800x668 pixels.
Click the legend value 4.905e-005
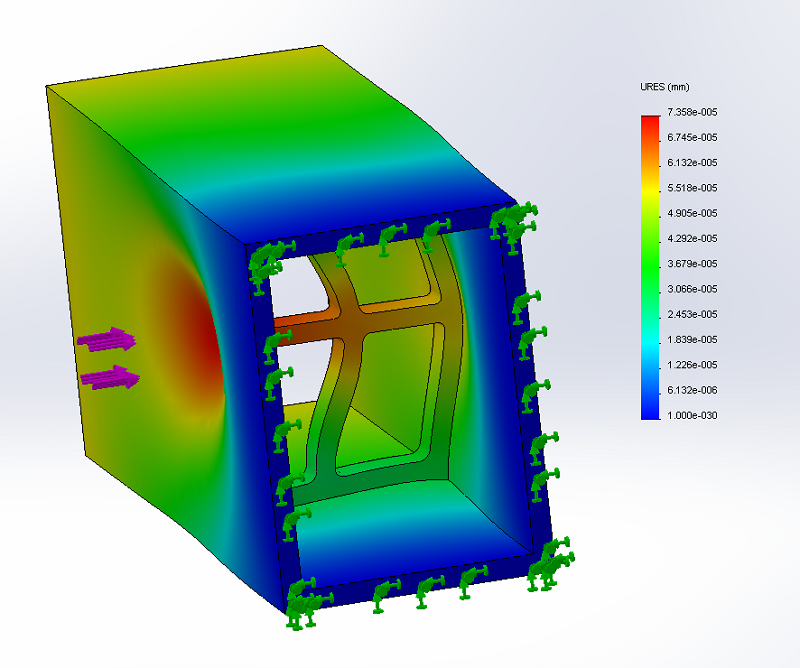pos(692,213)
